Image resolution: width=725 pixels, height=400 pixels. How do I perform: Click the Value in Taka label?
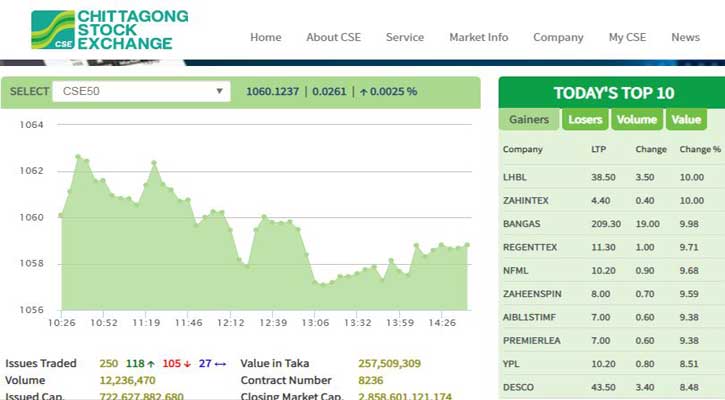point(275,363)
